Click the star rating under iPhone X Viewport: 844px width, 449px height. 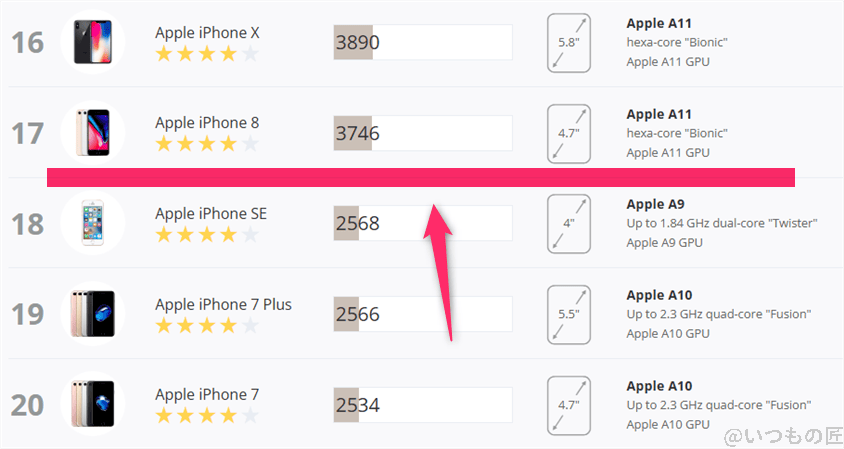pyautogui.click(x=206, y=54)
